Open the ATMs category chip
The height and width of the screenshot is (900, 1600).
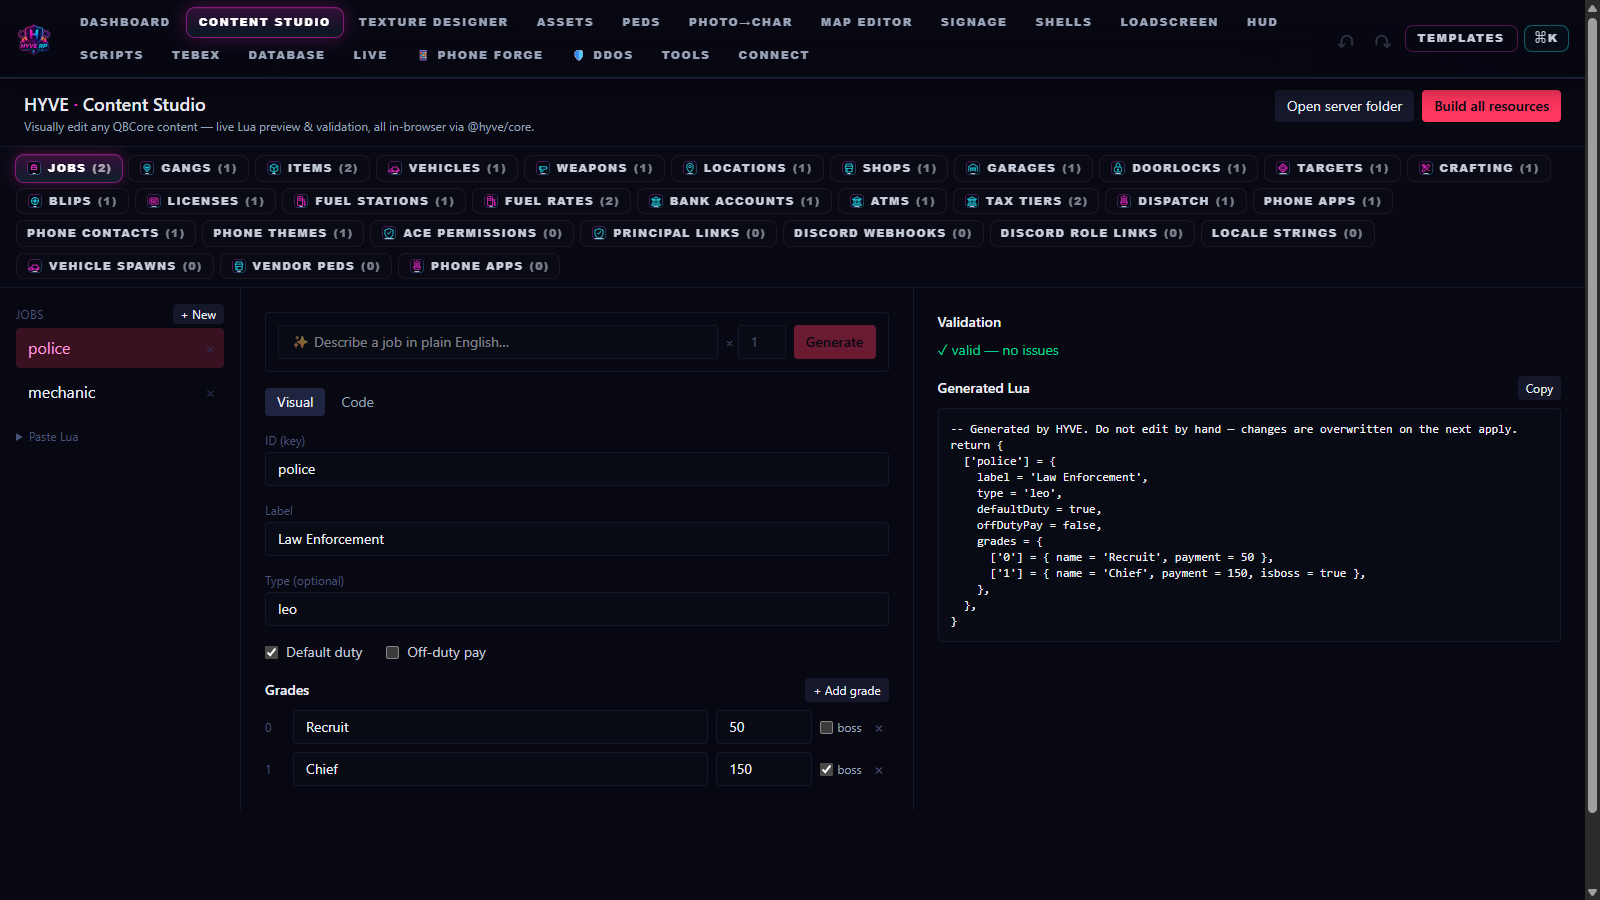pos(893,201)
